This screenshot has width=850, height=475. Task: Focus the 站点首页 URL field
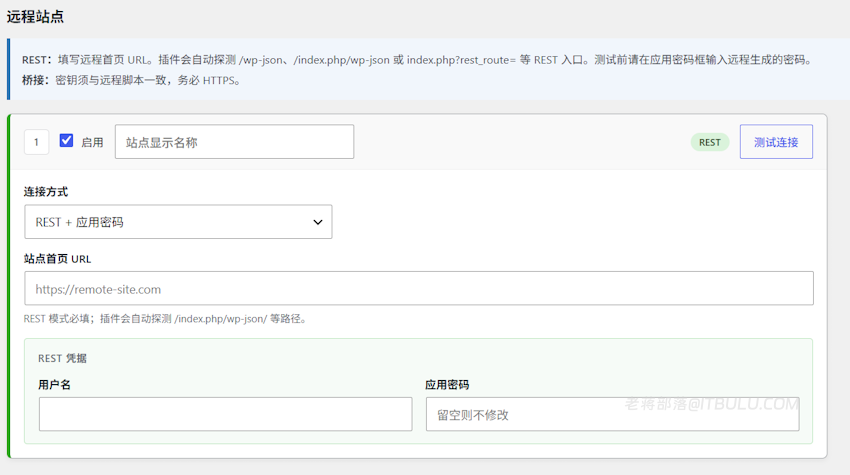point(418,288)
